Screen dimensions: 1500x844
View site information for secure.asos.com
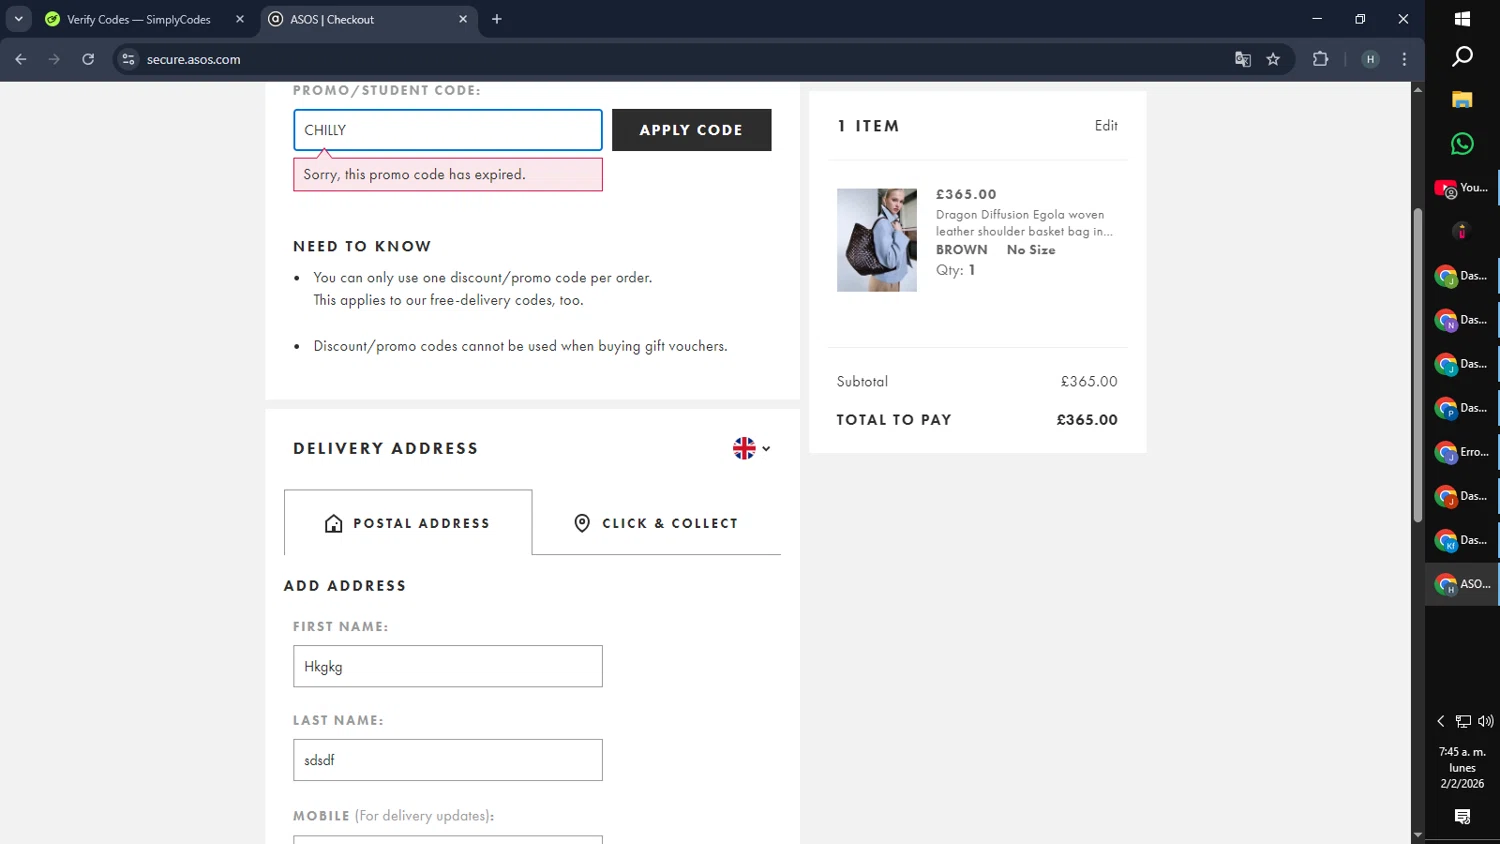[x=128, y=59]
